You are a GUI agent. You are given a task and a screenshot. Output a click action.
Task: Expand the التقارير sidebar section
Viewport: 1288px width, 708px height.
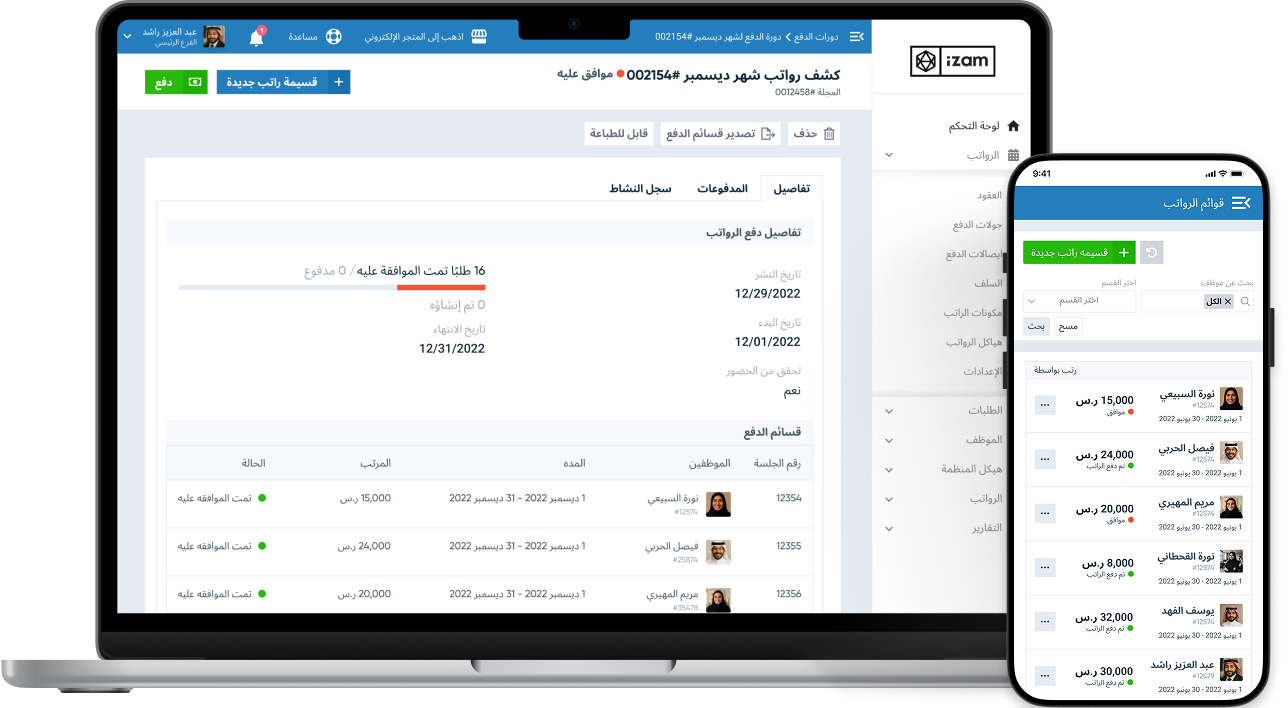(x=889, y=527)
